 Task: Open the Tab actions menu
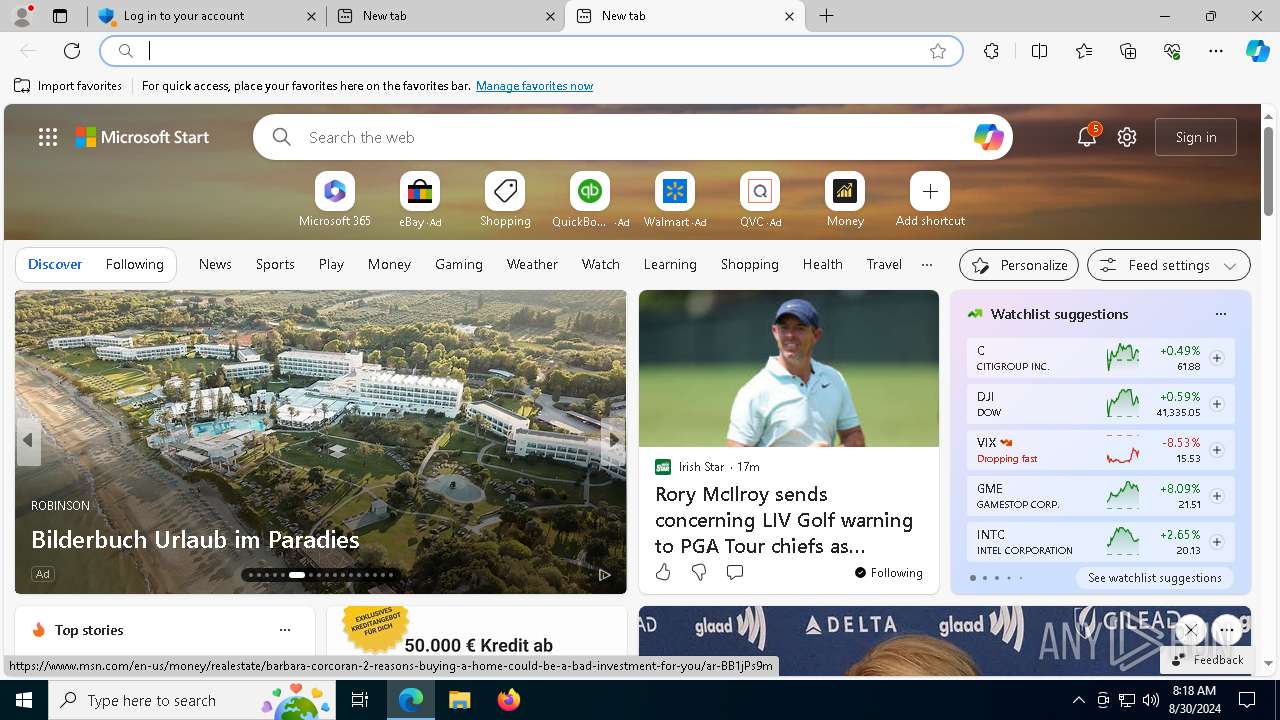click(x=60, y=16)
